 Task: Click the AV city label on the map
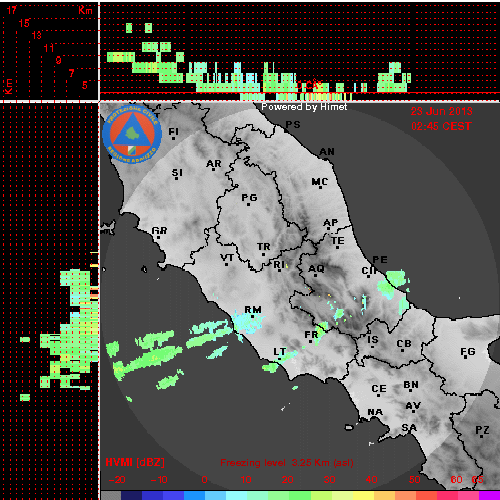(413, 406)
